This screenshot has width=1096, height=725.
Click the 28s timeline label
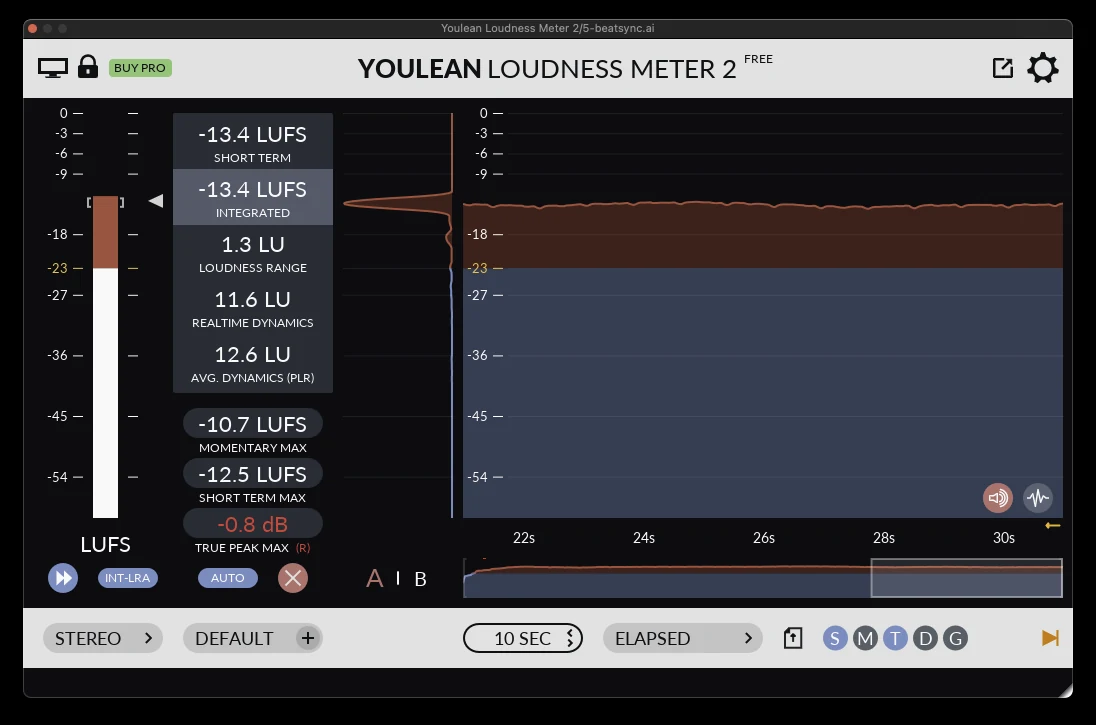884,538
